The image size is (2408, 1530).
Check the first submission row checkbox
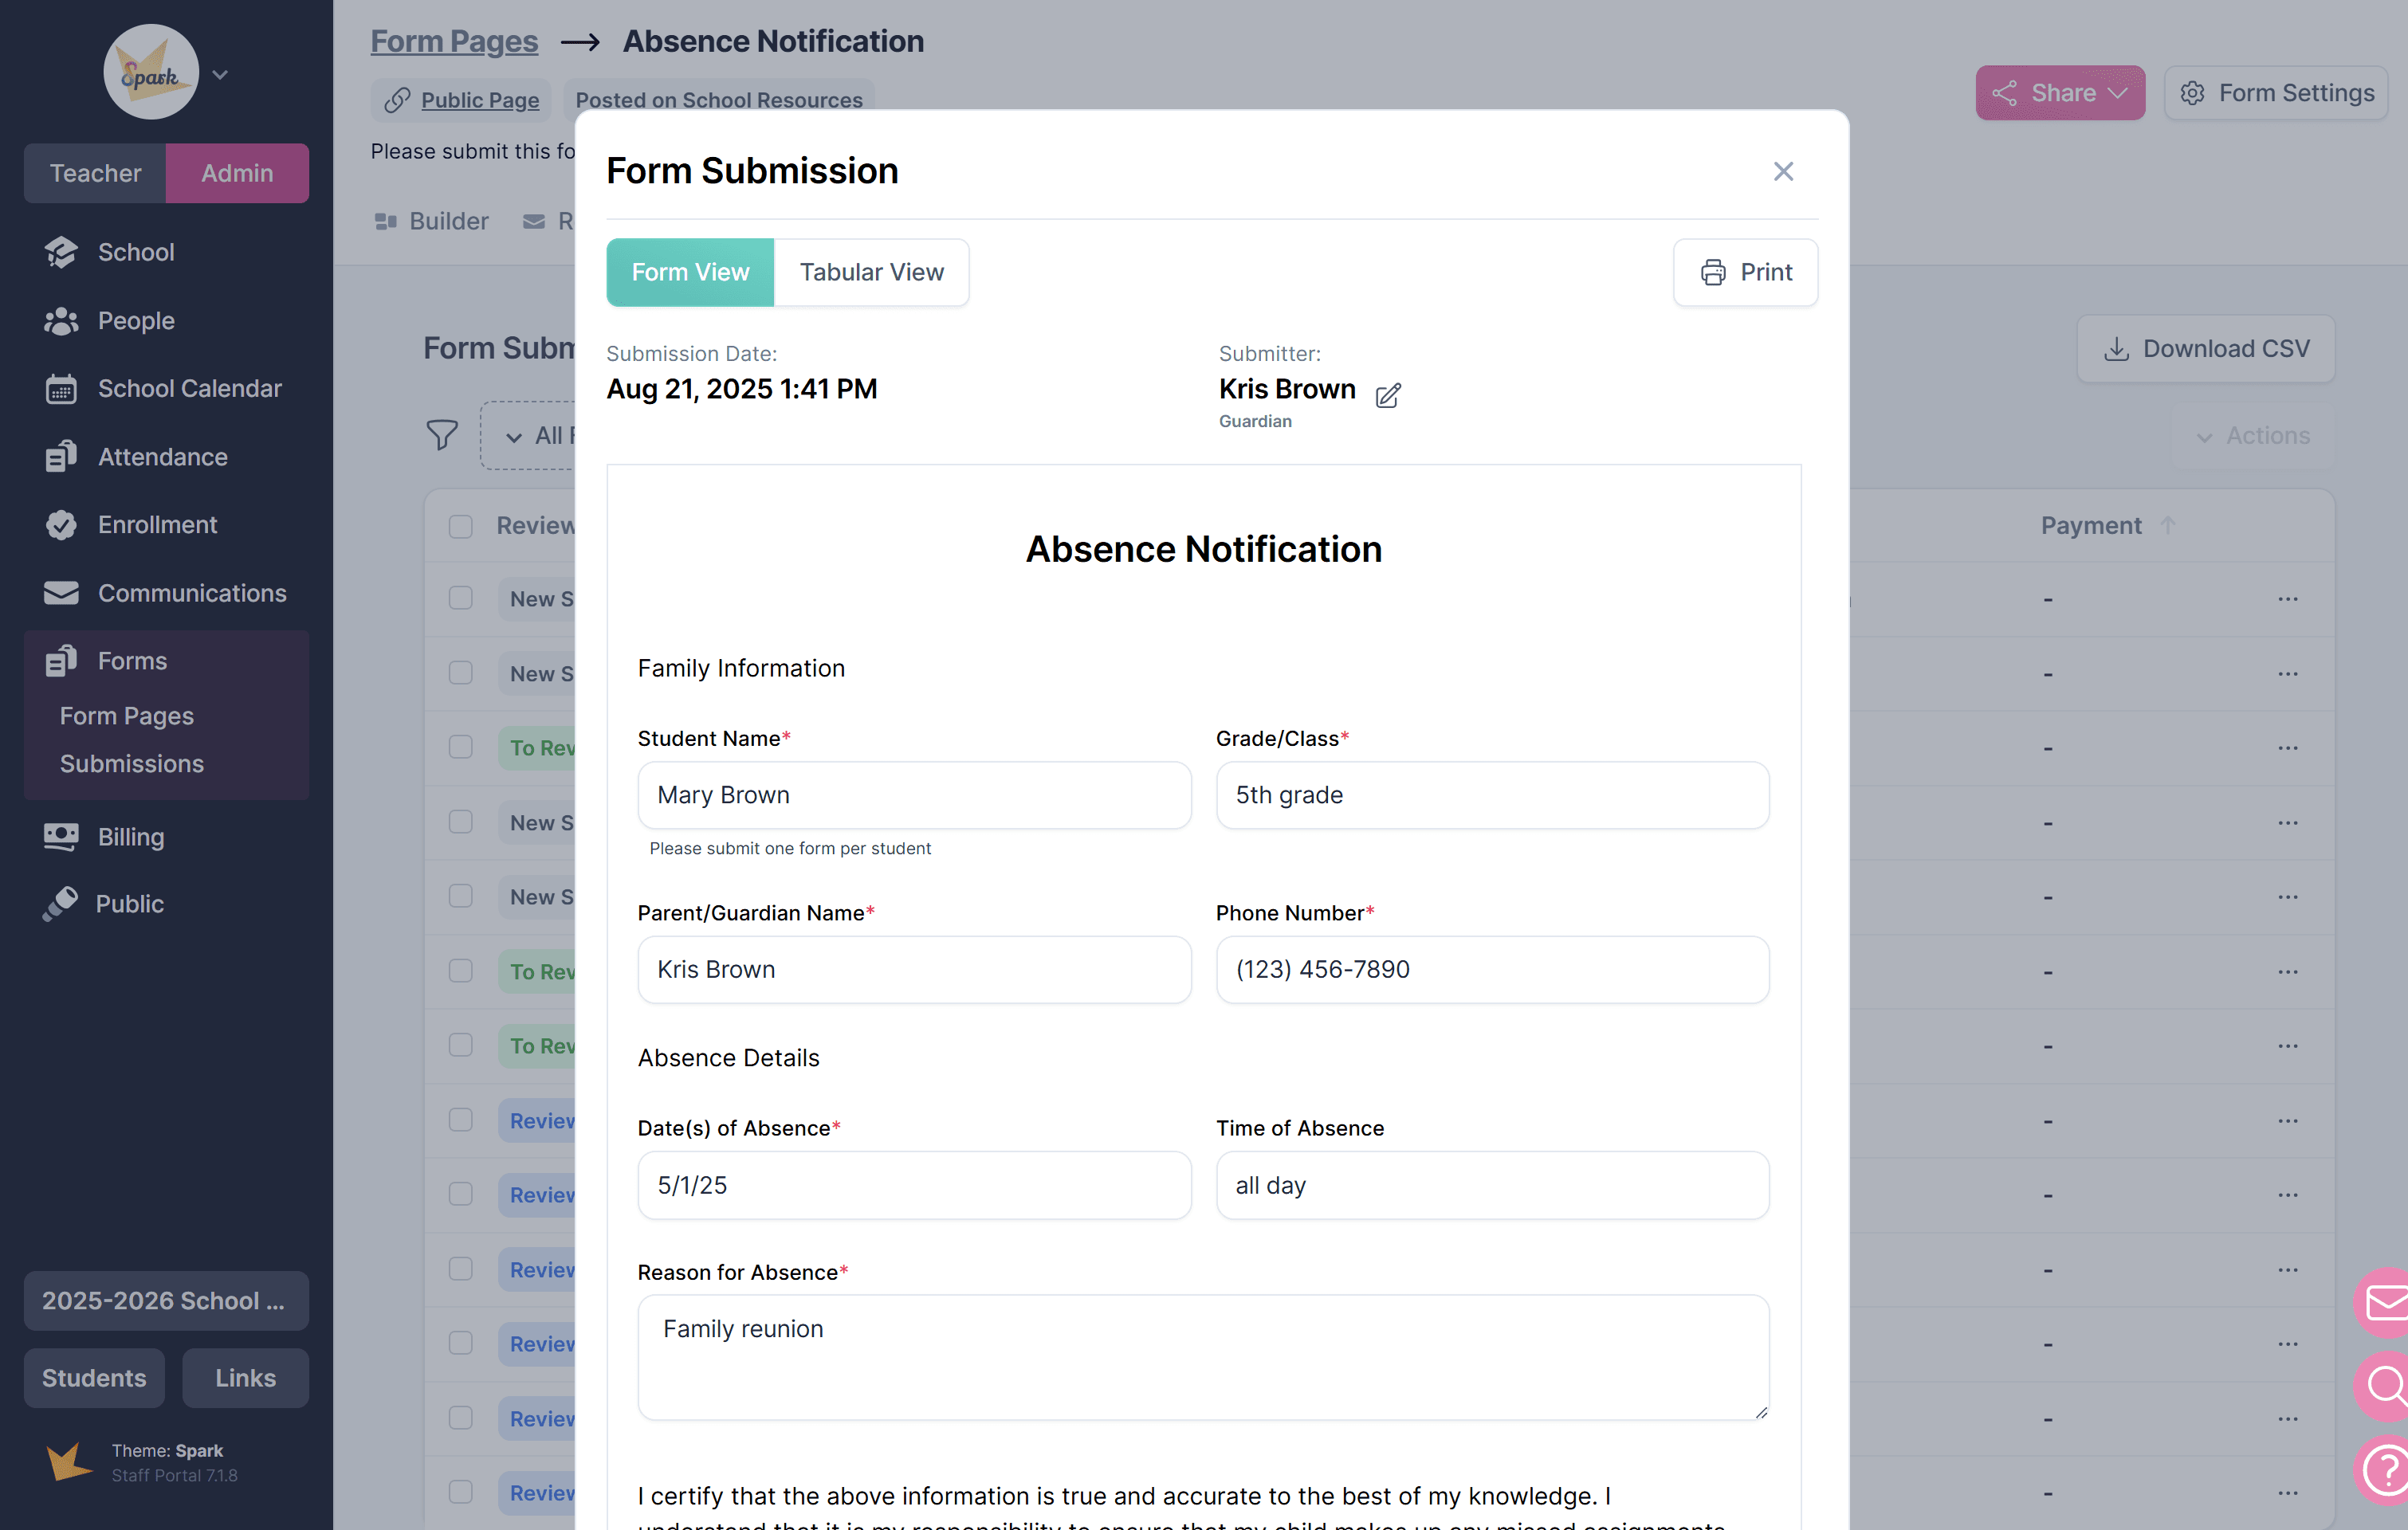[x=460, y=599]
